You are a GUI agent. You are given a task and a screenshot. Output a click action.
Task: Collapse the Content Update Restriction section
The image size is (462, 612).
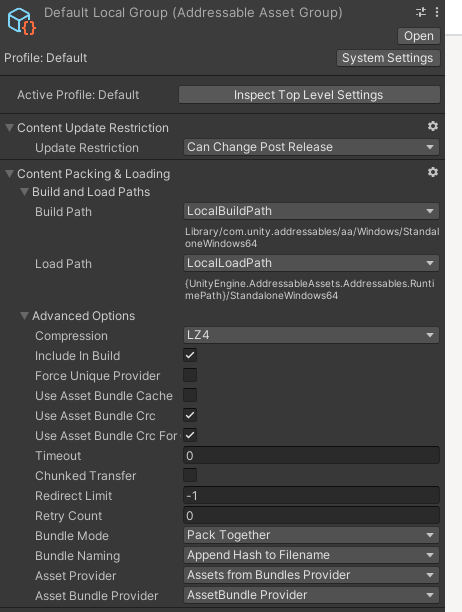(x=10, y=128)
